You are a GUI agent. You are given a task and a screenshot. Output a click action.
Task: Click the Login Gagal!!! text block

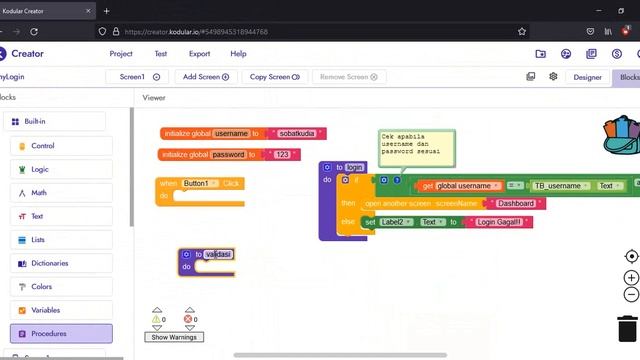(499, 222)
